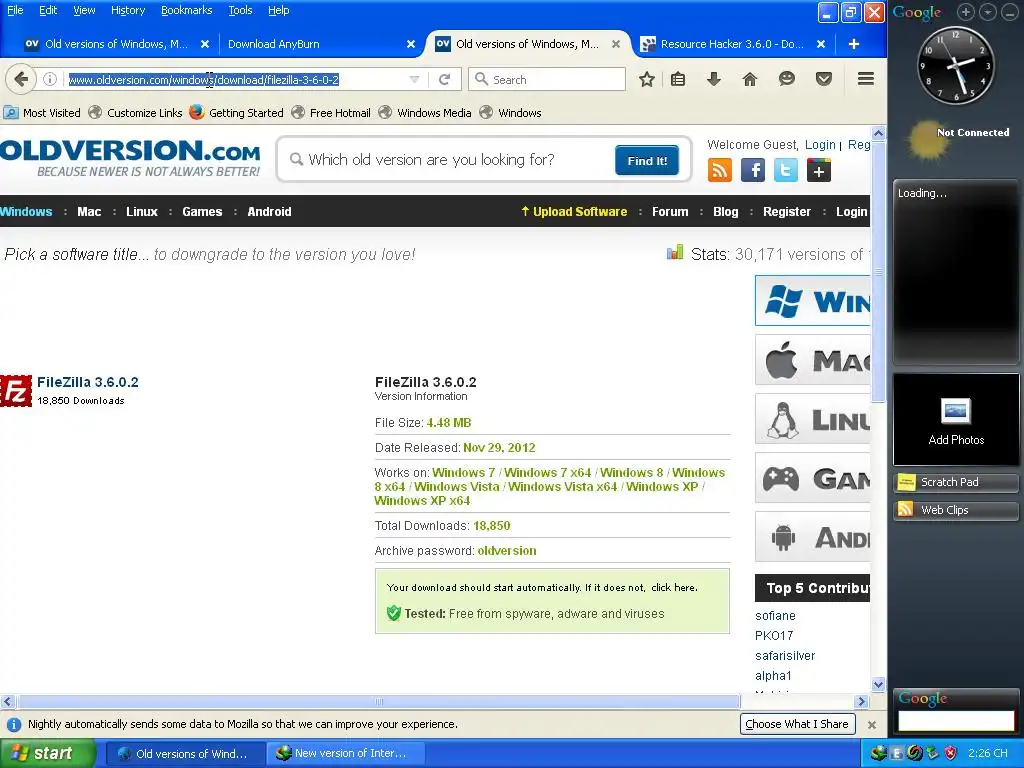
Task: Click Add Photos in sidebar gadget
Action: point(955,420)
